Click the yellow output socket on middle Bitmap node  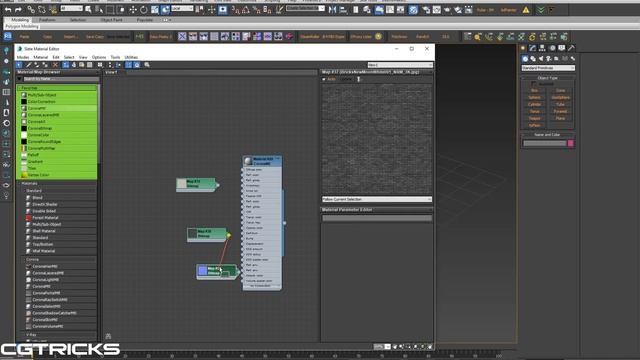pyautogui.click(x=229, y=236)
